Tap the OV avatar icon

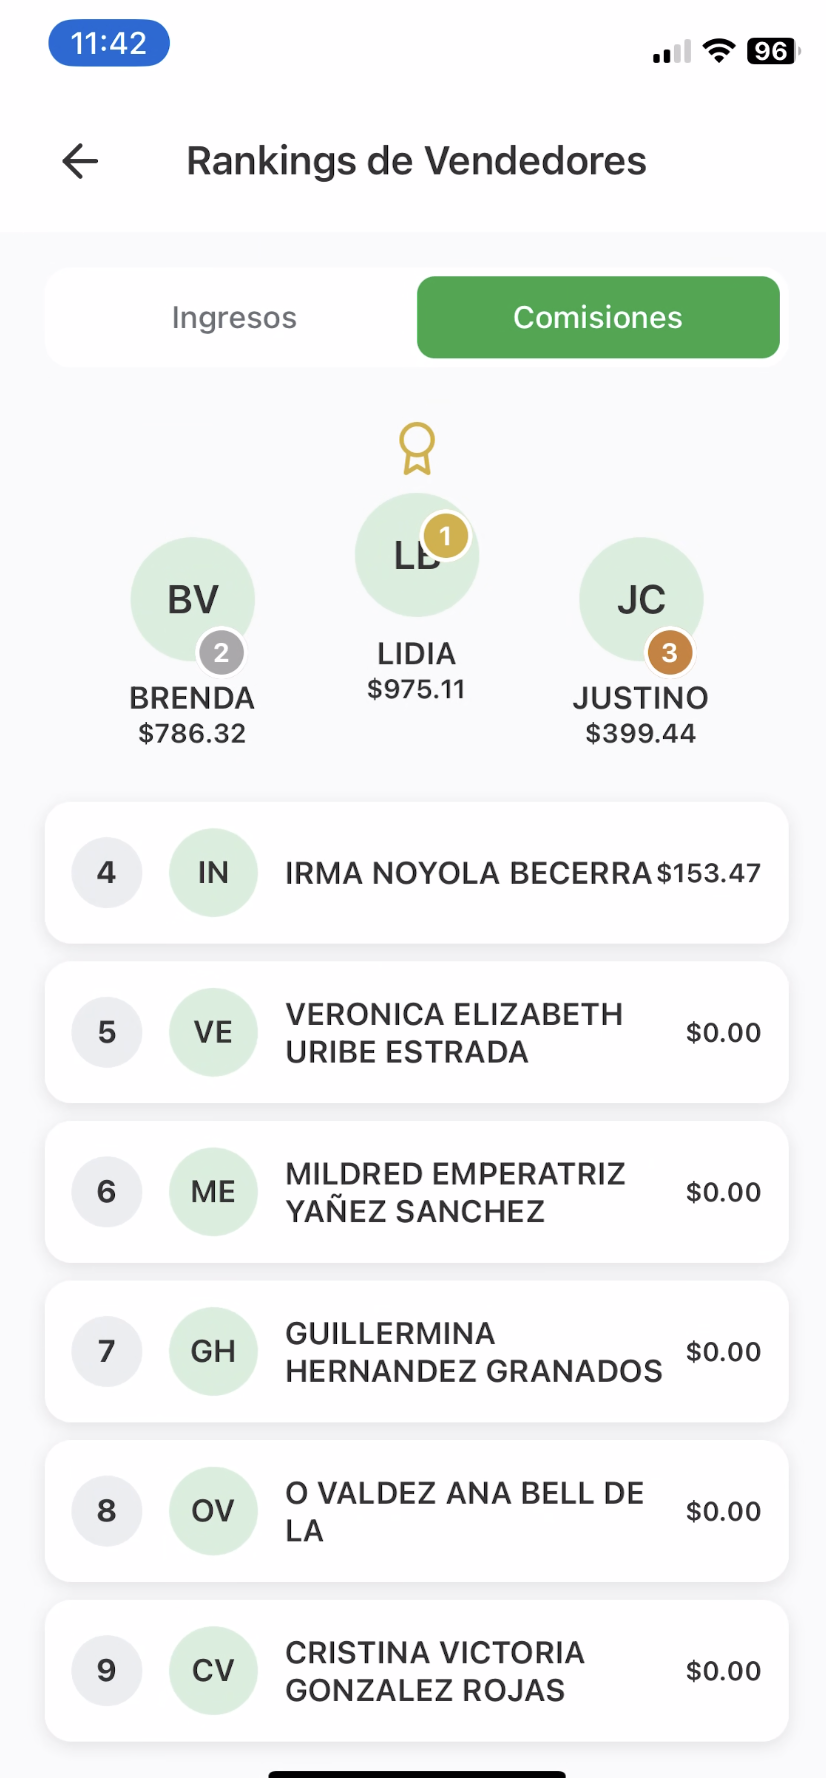click(x=213, y=1511)
